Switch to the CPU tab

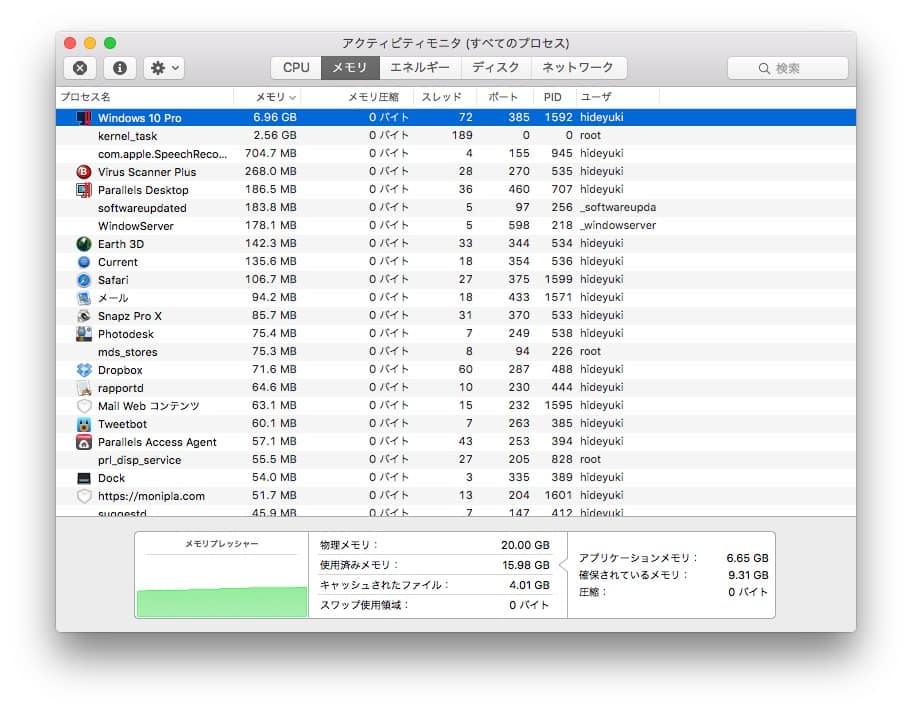[296, 68]
